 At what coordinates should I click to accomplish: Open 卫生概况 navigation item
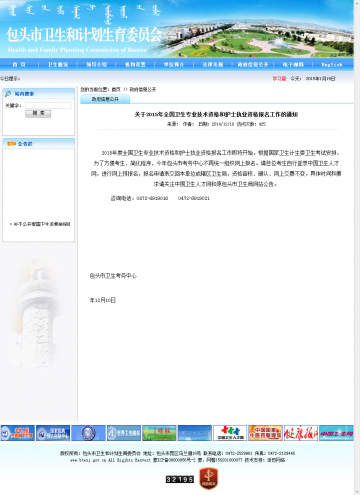(x=58, y=64)
